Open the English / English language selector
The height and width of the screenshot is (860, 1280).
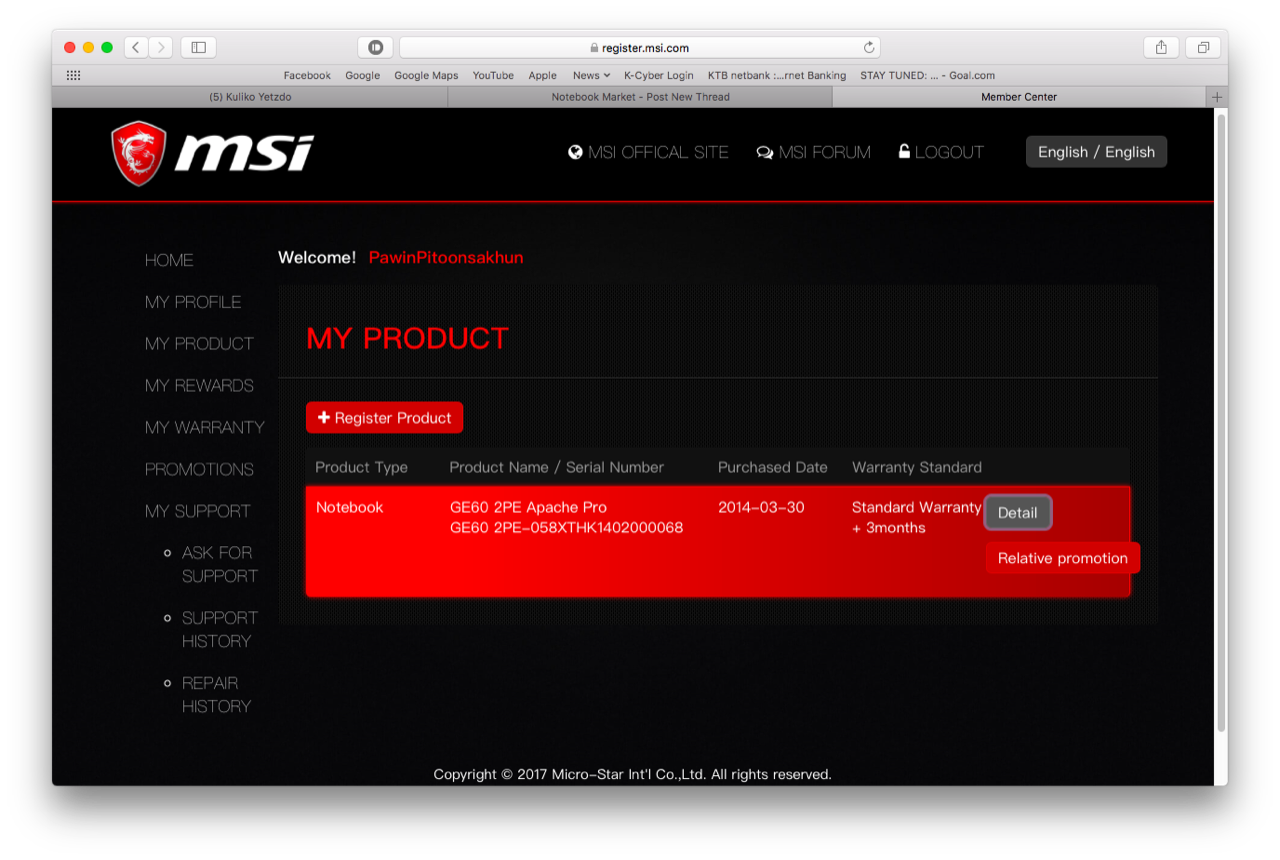[1096, 152]
